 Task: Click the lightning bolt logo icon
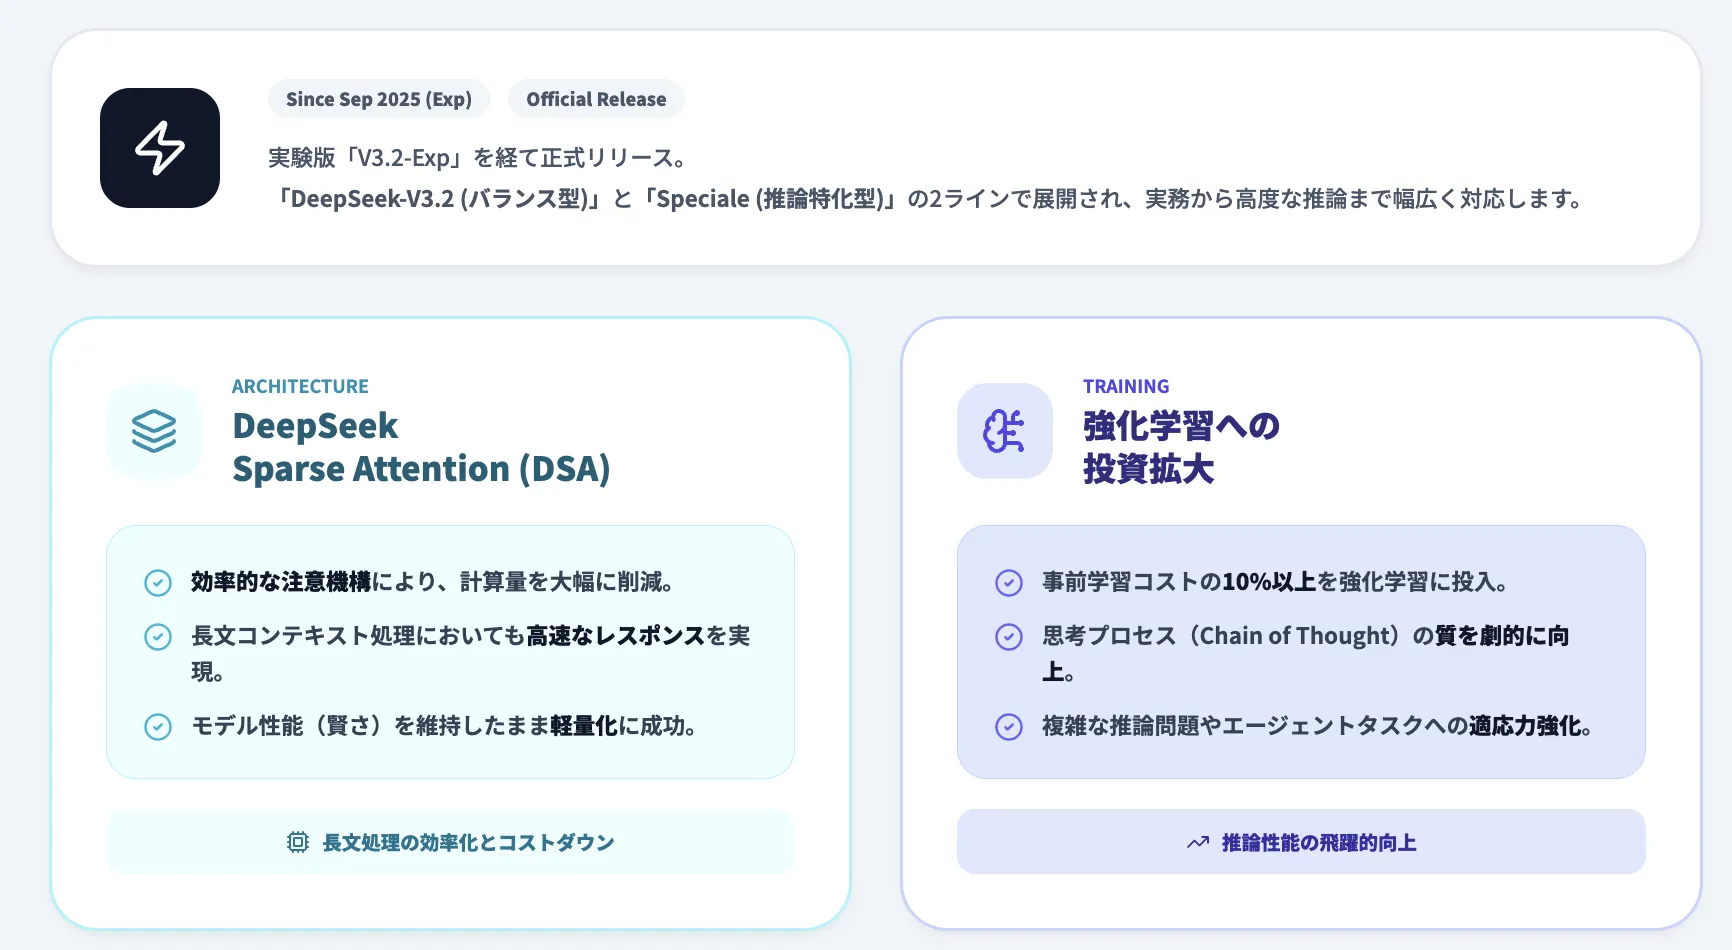159,147
